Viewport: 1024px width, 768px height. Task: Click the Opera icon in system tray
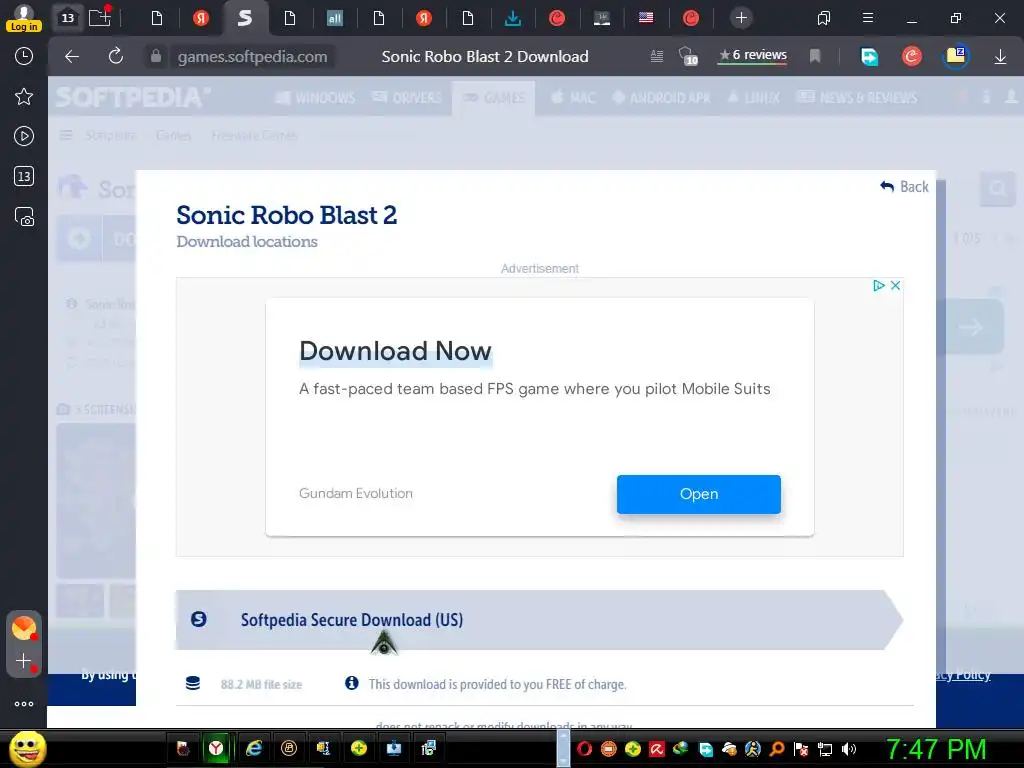tap(584, 749)
